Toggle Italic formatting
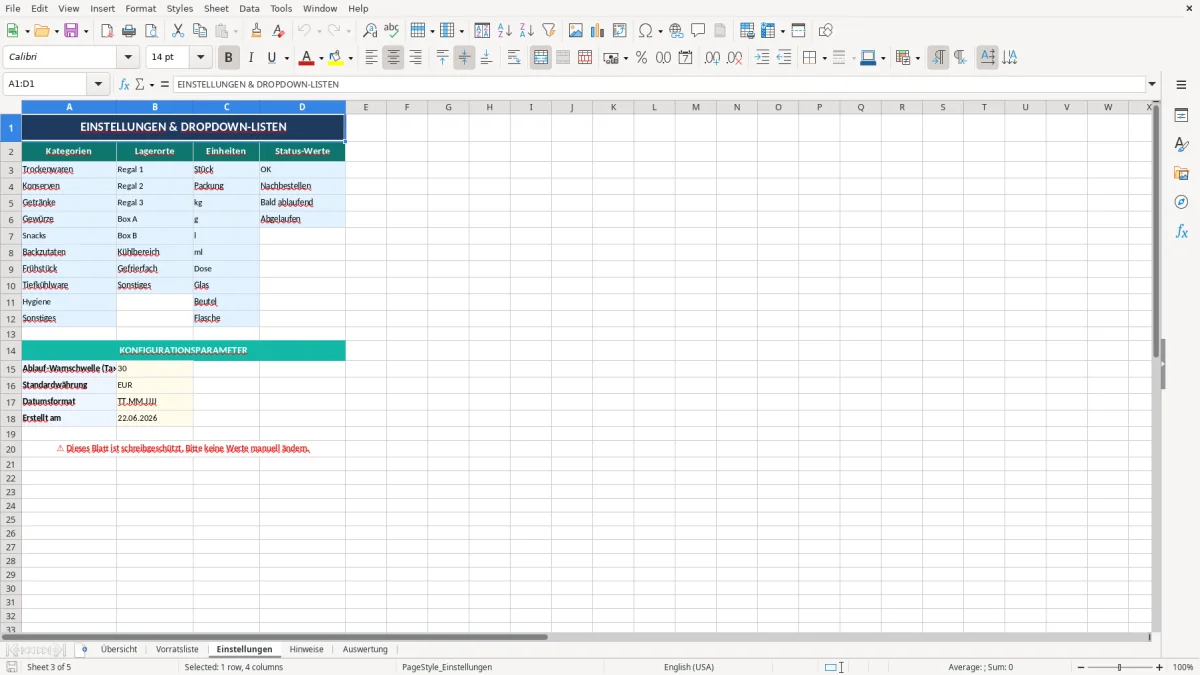This screenshot has height=675, width=1200. (x=251, y=58)
